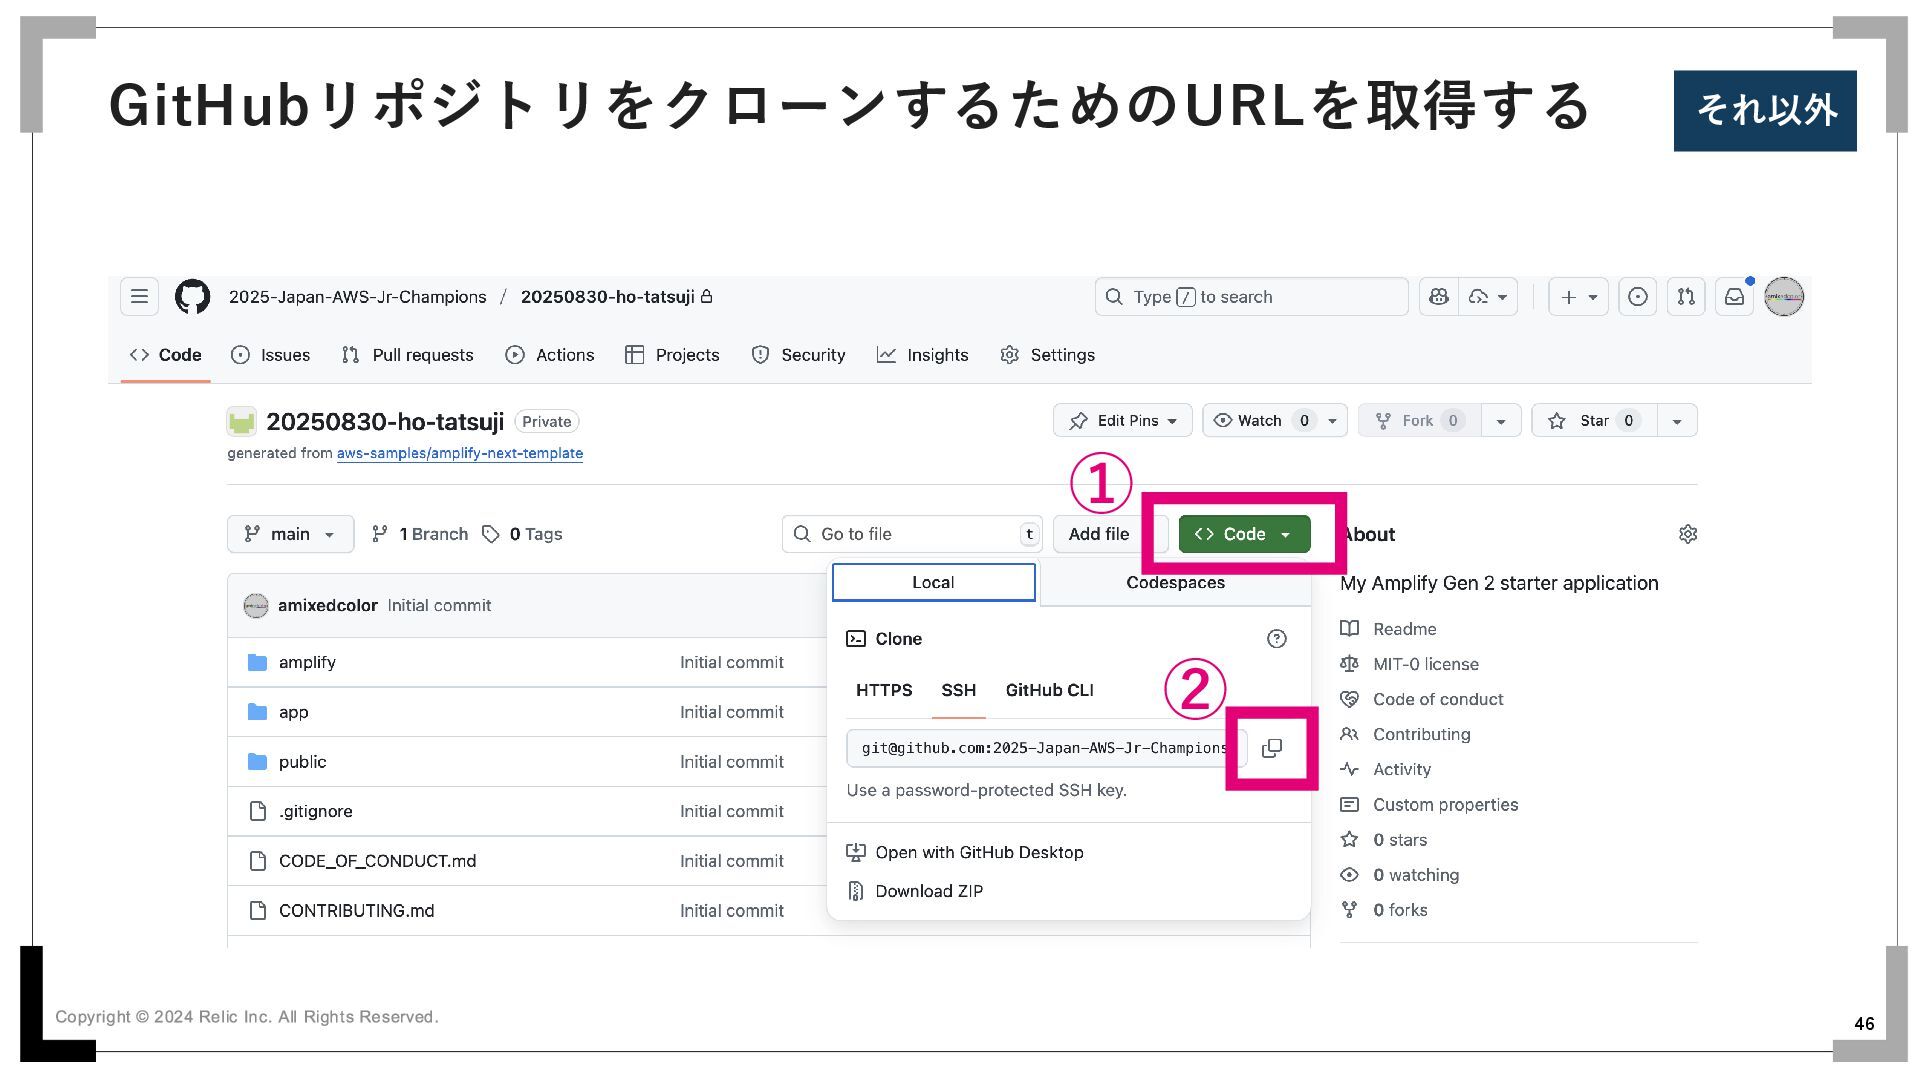View the 0 Tags link
Screen dimensions: 1920x1080
[x=522, y=534]
